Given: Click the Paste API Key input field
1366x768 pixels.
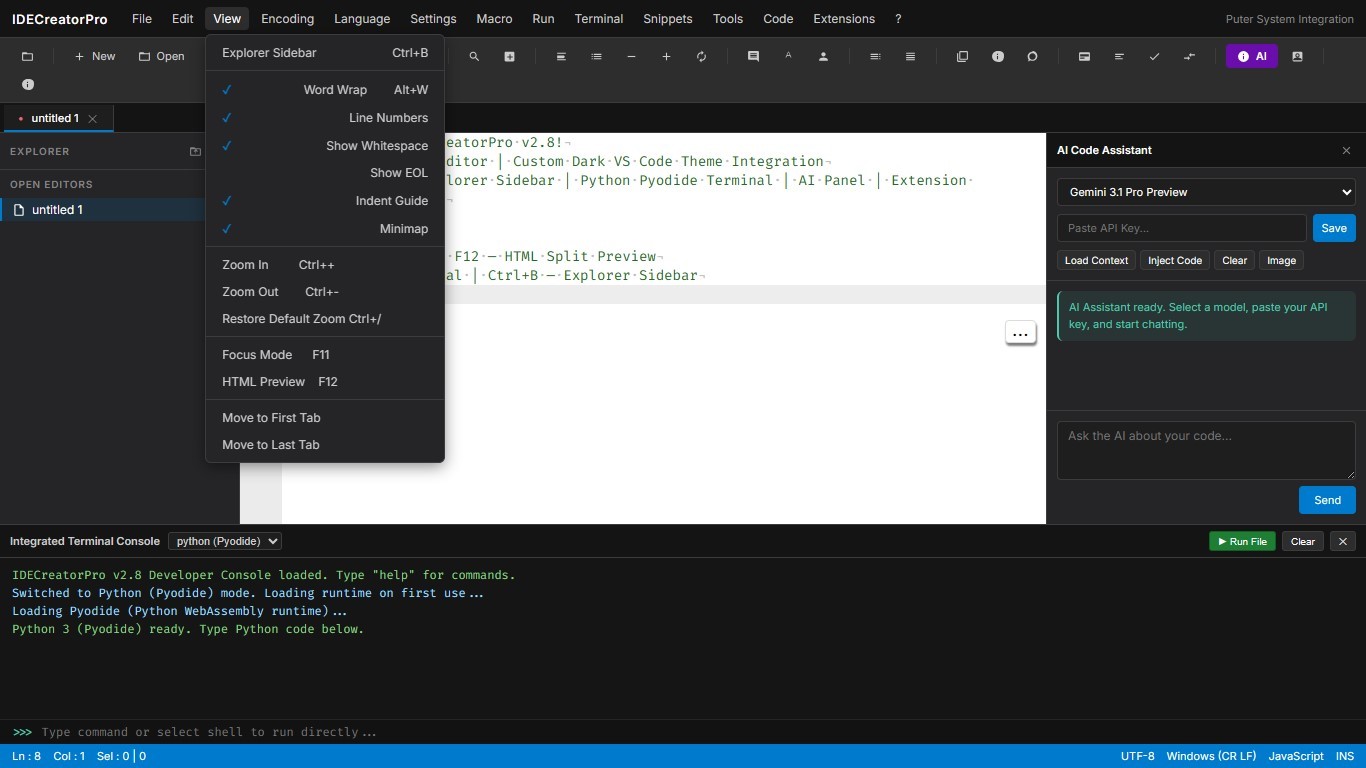Looking at the screenshot, I should 1182,228.
